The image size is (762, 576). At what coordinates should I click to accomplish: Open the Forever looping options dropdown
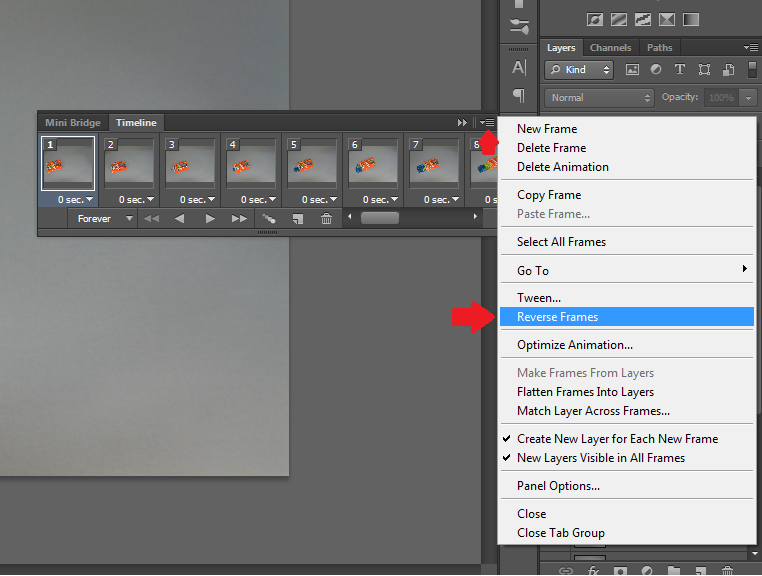104,219
